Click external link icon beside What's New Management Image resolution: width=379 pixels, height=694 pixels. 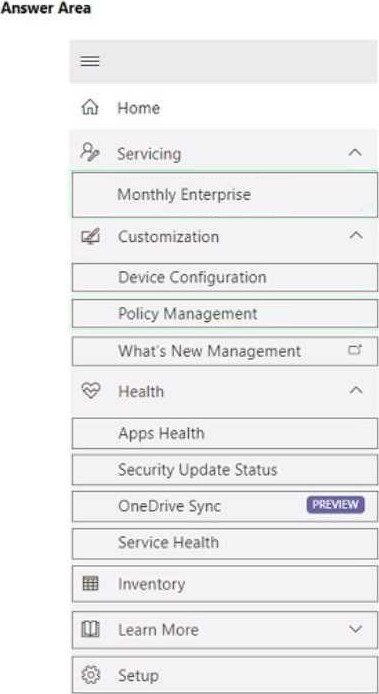355,350
